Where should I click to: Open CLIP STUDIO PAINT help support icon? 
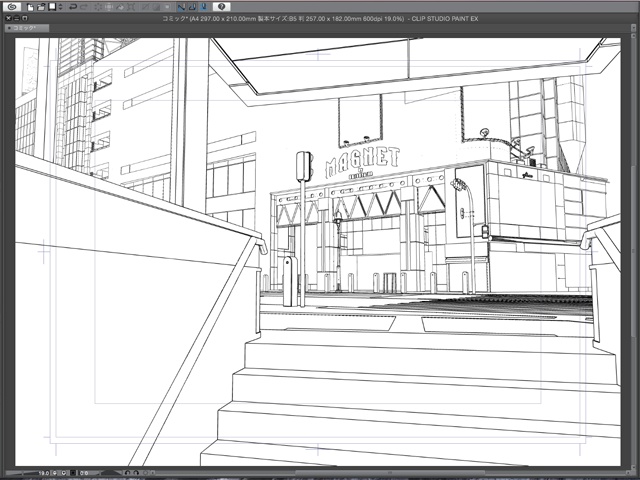(222, 7)
